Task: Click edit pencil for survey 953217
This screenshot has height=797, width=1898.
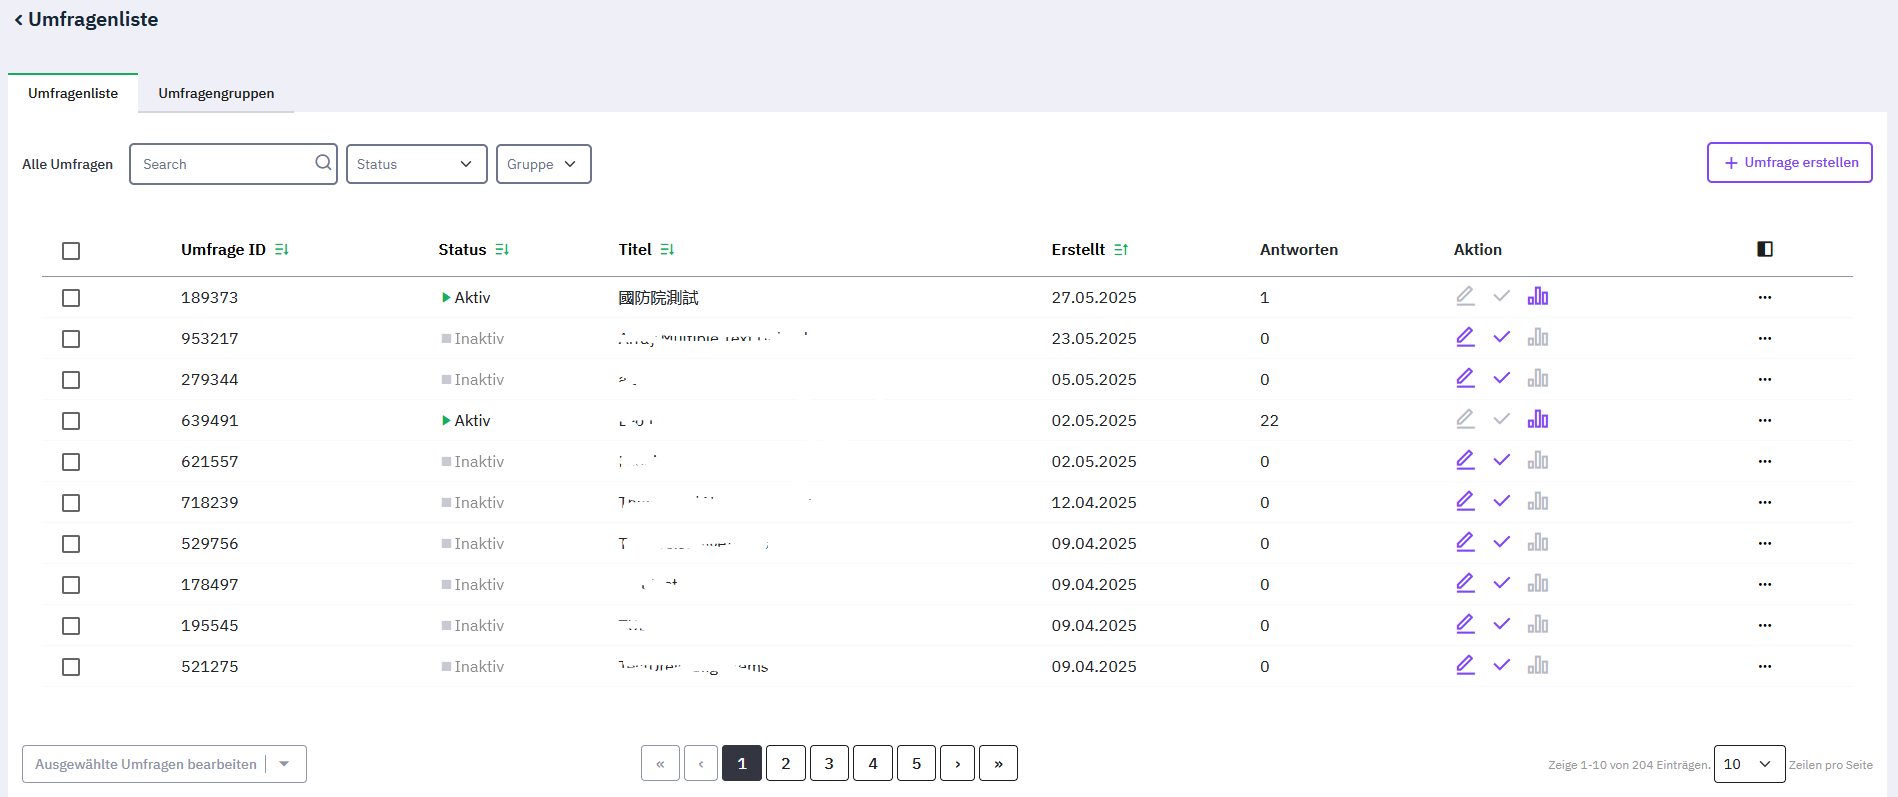Action: [x=1465, y=338]
